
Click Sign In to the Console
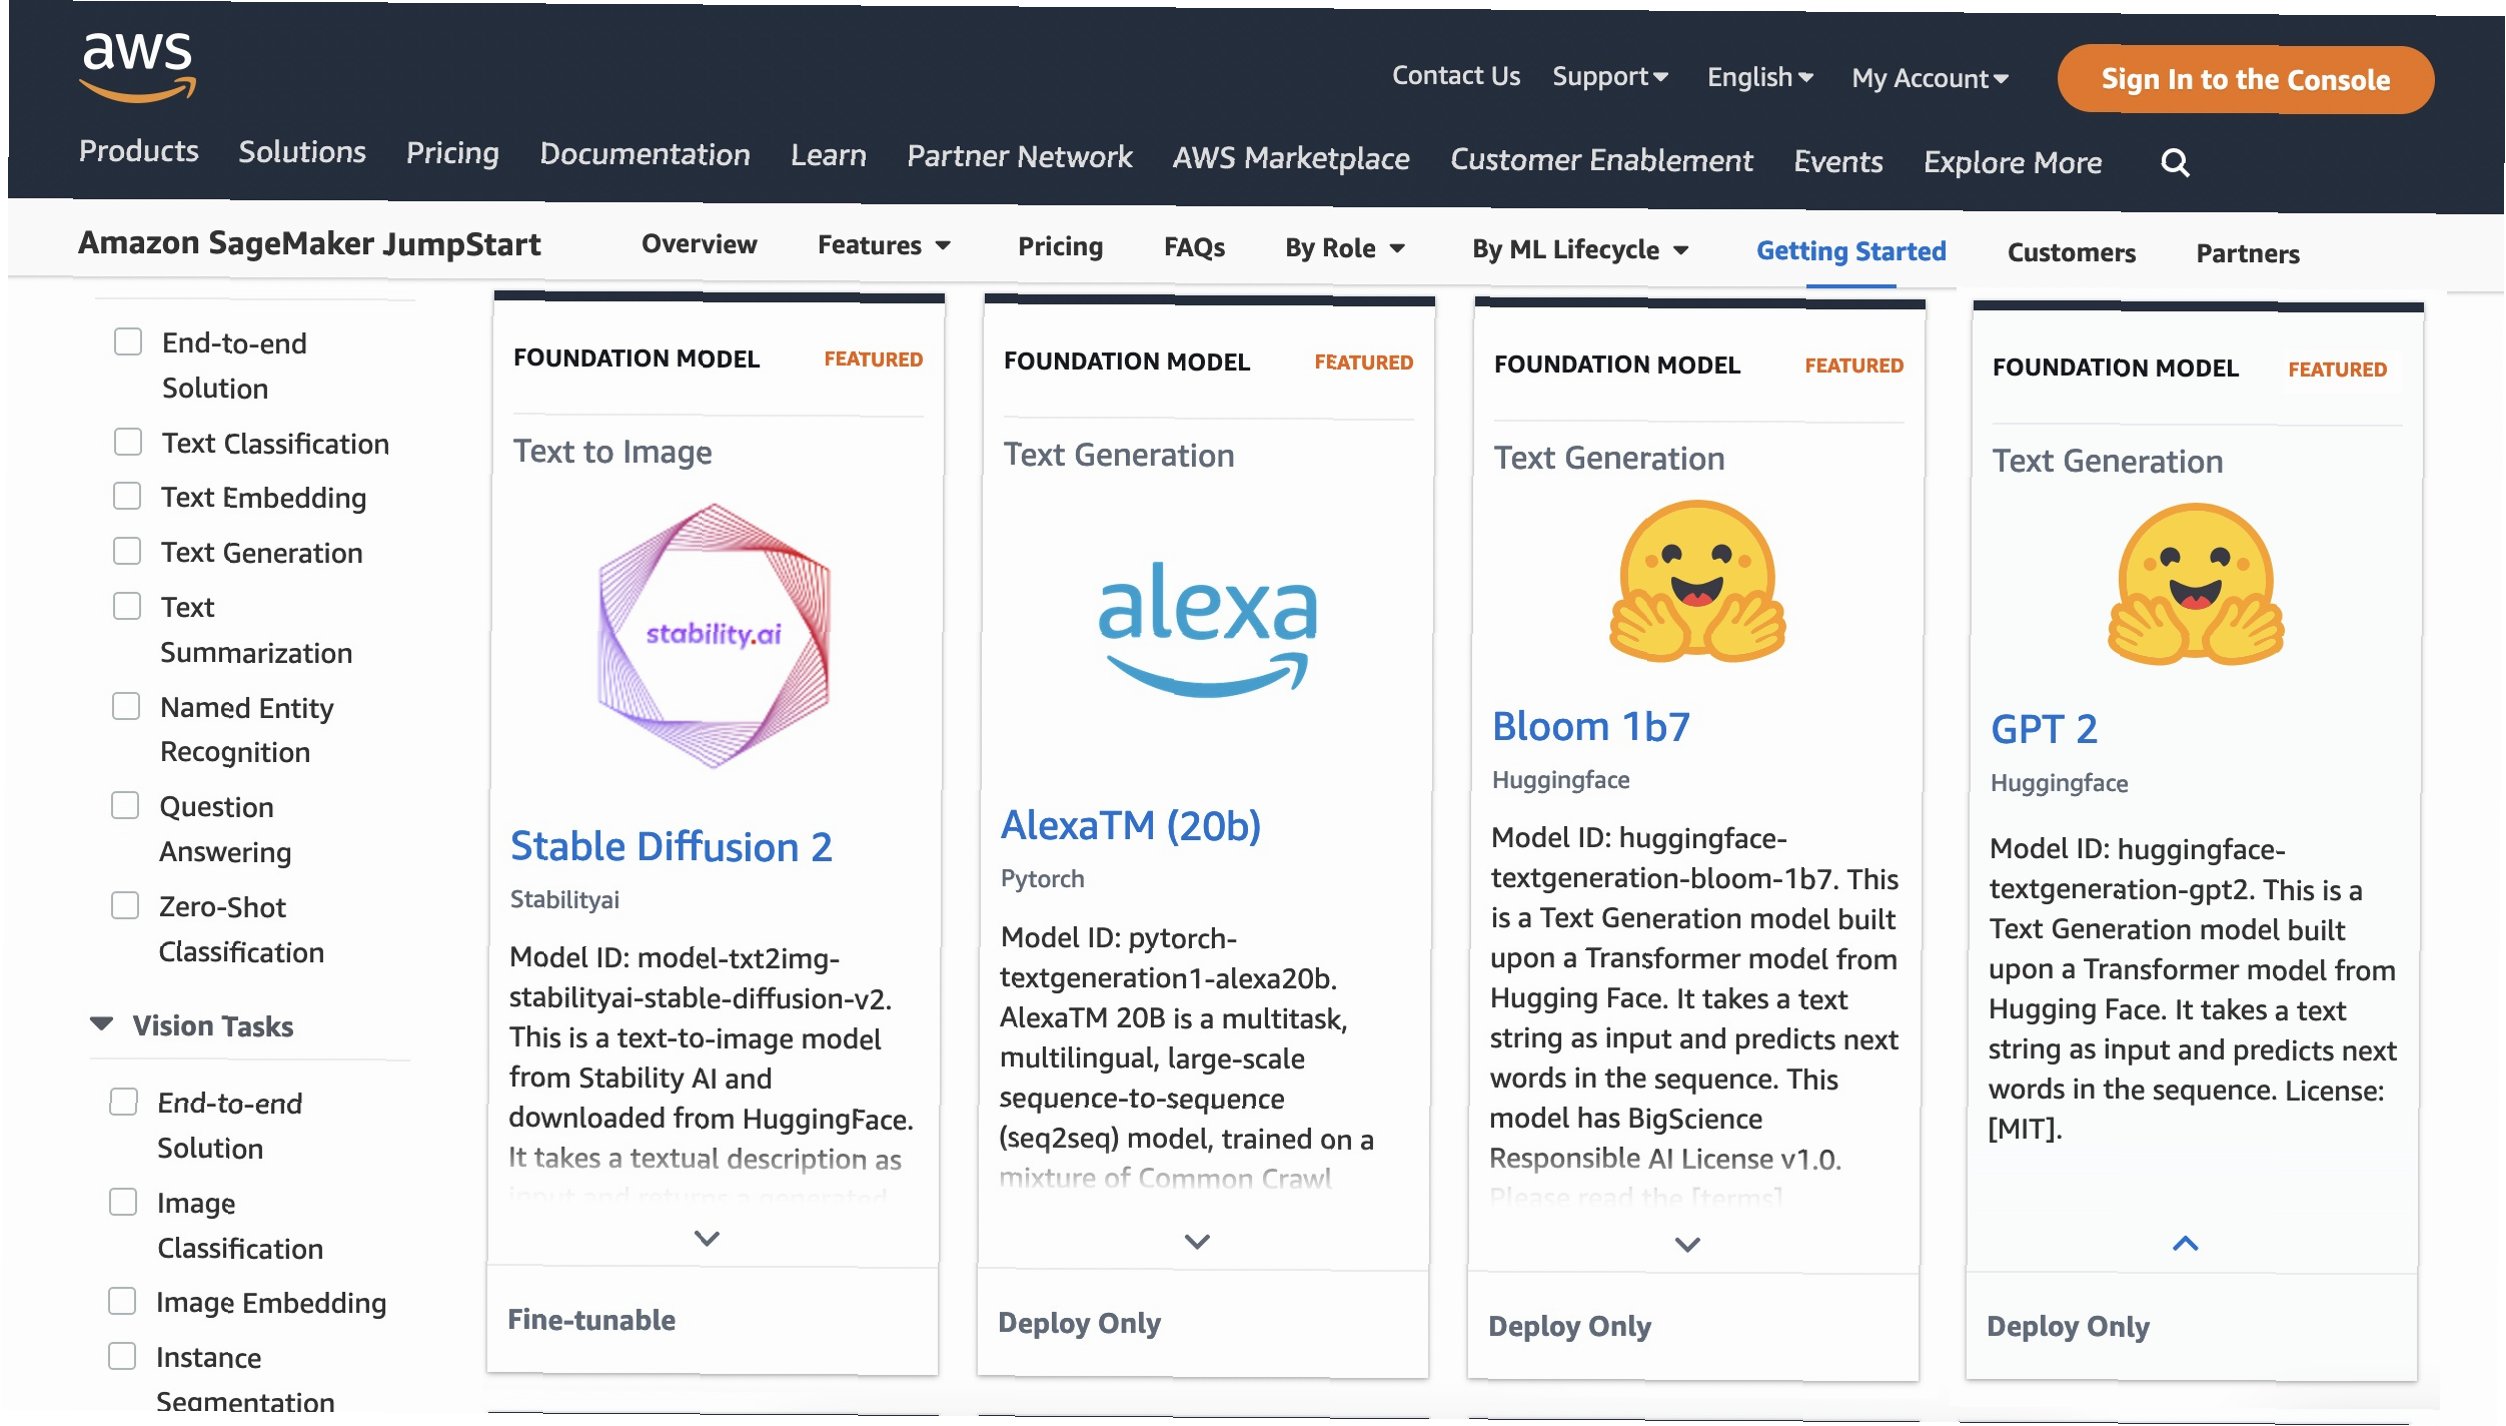pyautogui.click(x=2244, y=80)
